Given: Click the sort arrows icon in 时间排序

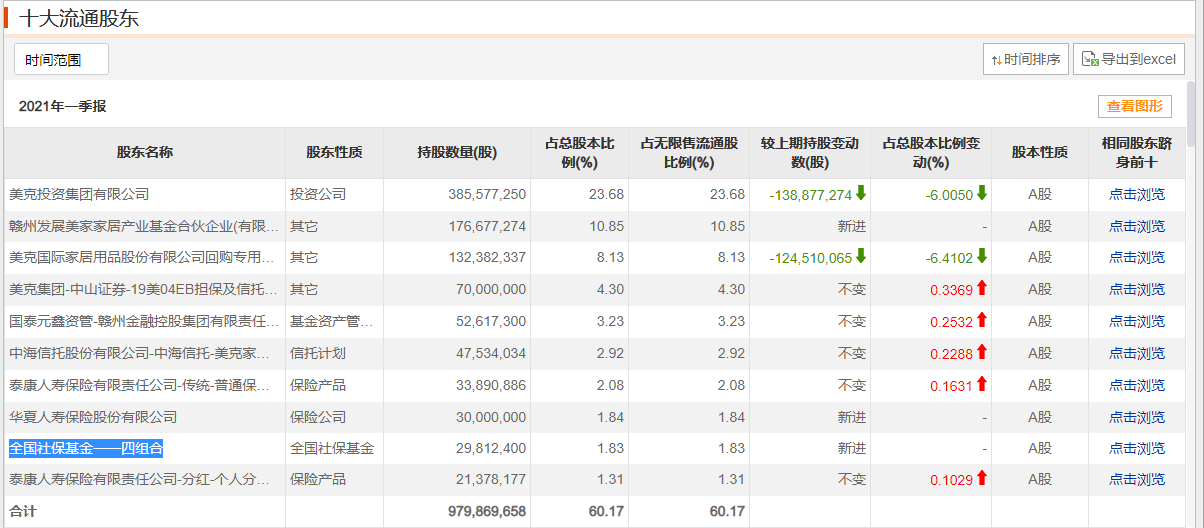Looking at the screenshot, I should tap(996, 60).
